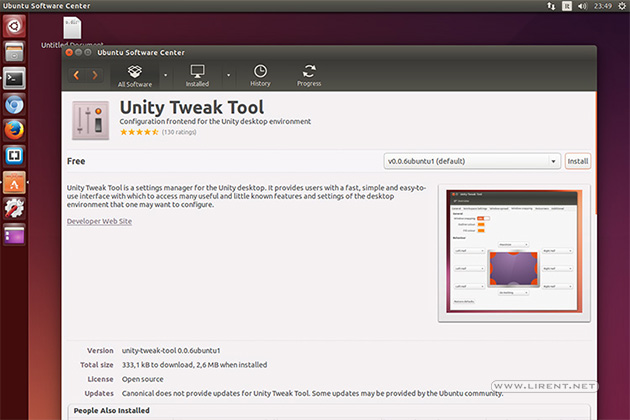Click the network indicator in top panel

[551, 6]
